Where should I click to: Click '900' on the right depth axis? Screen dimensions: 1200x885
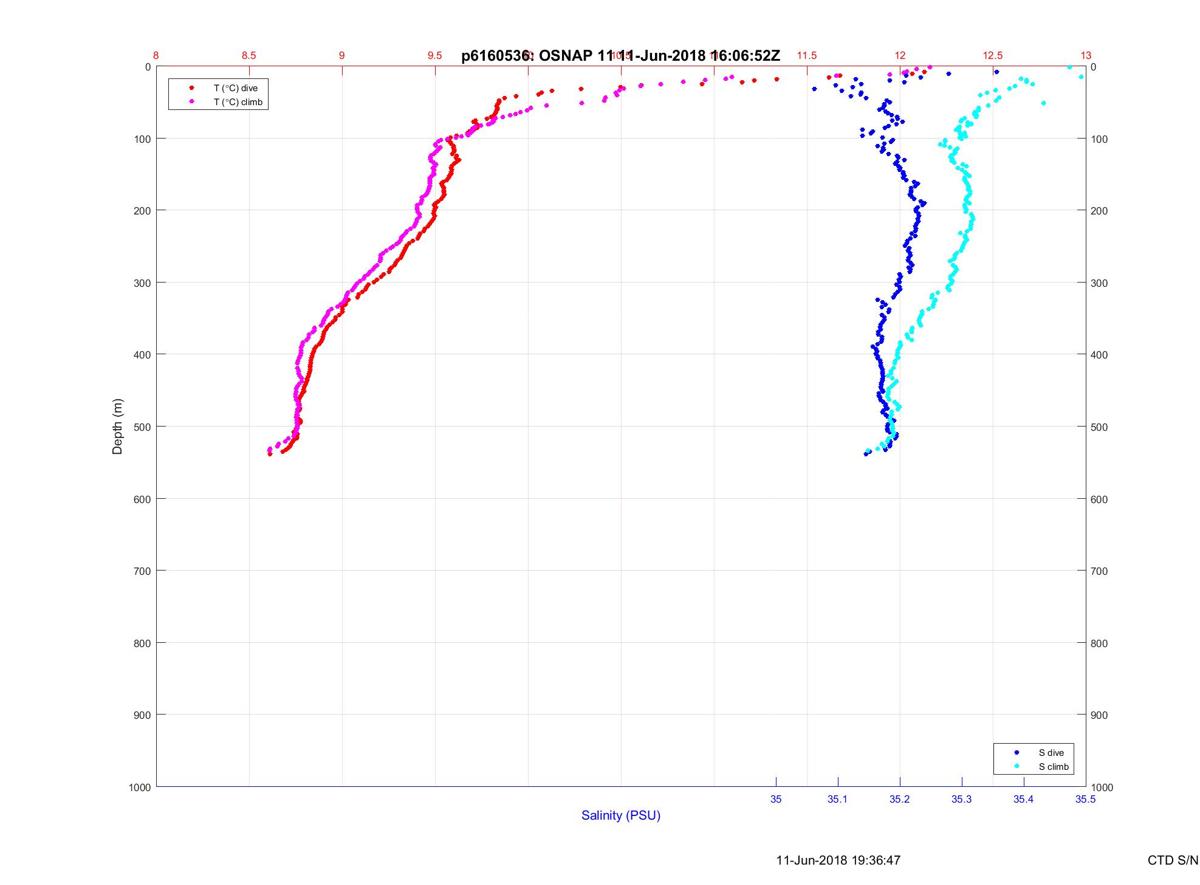coord(1101,715)
